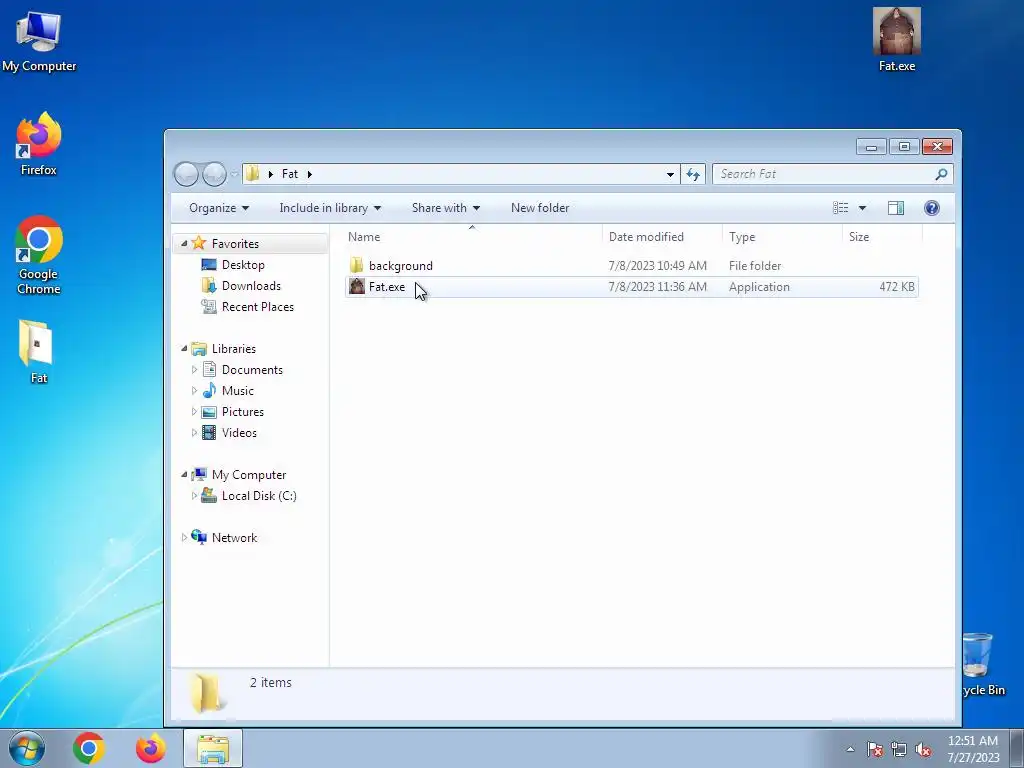Expand the Music library
The height and width of the screenshot is (768, 1024).
click(194, 391)
